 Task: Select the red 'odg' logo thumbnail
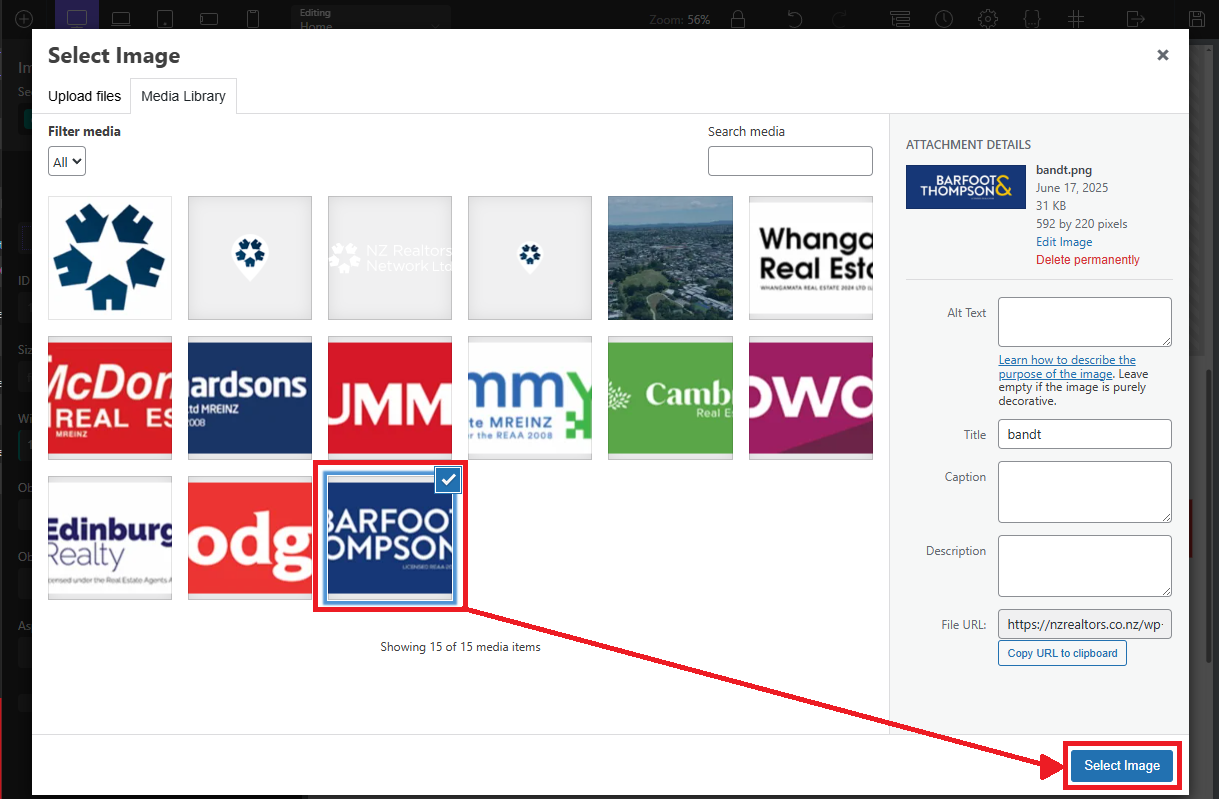coord(250,538)
